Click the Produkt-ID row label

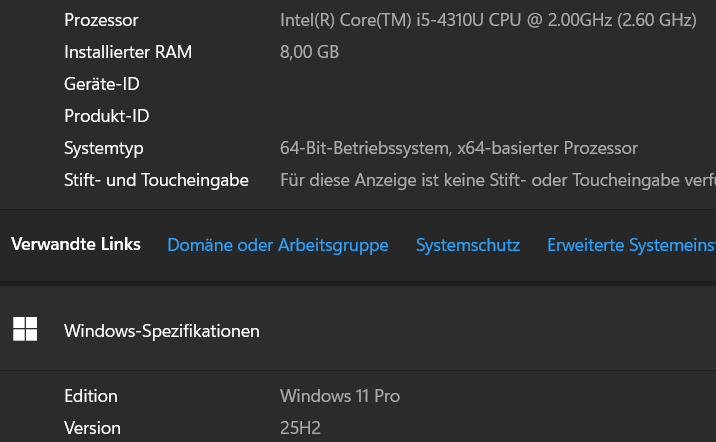coord(106,116)
